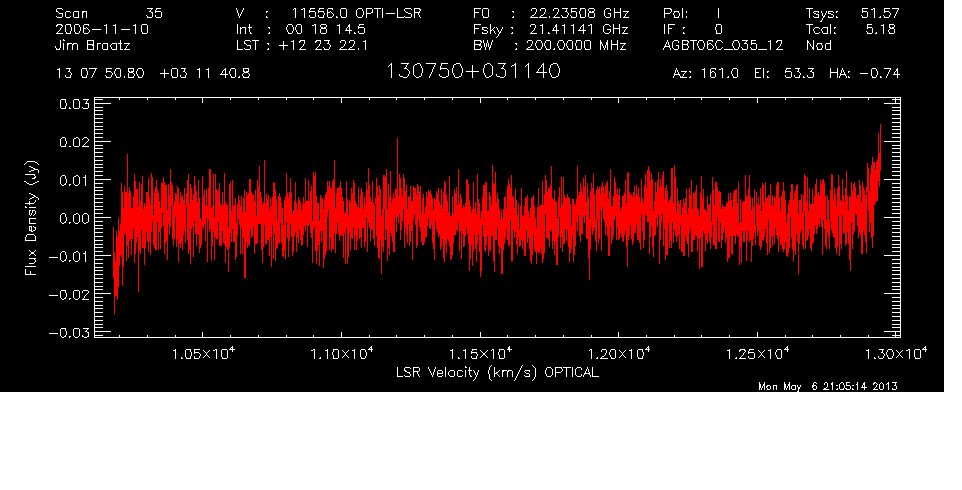Select the 1.20×10⁴ x-axis tick label
Image resolution: width=962 pixels, height=490 pixels.
point(618,354)
